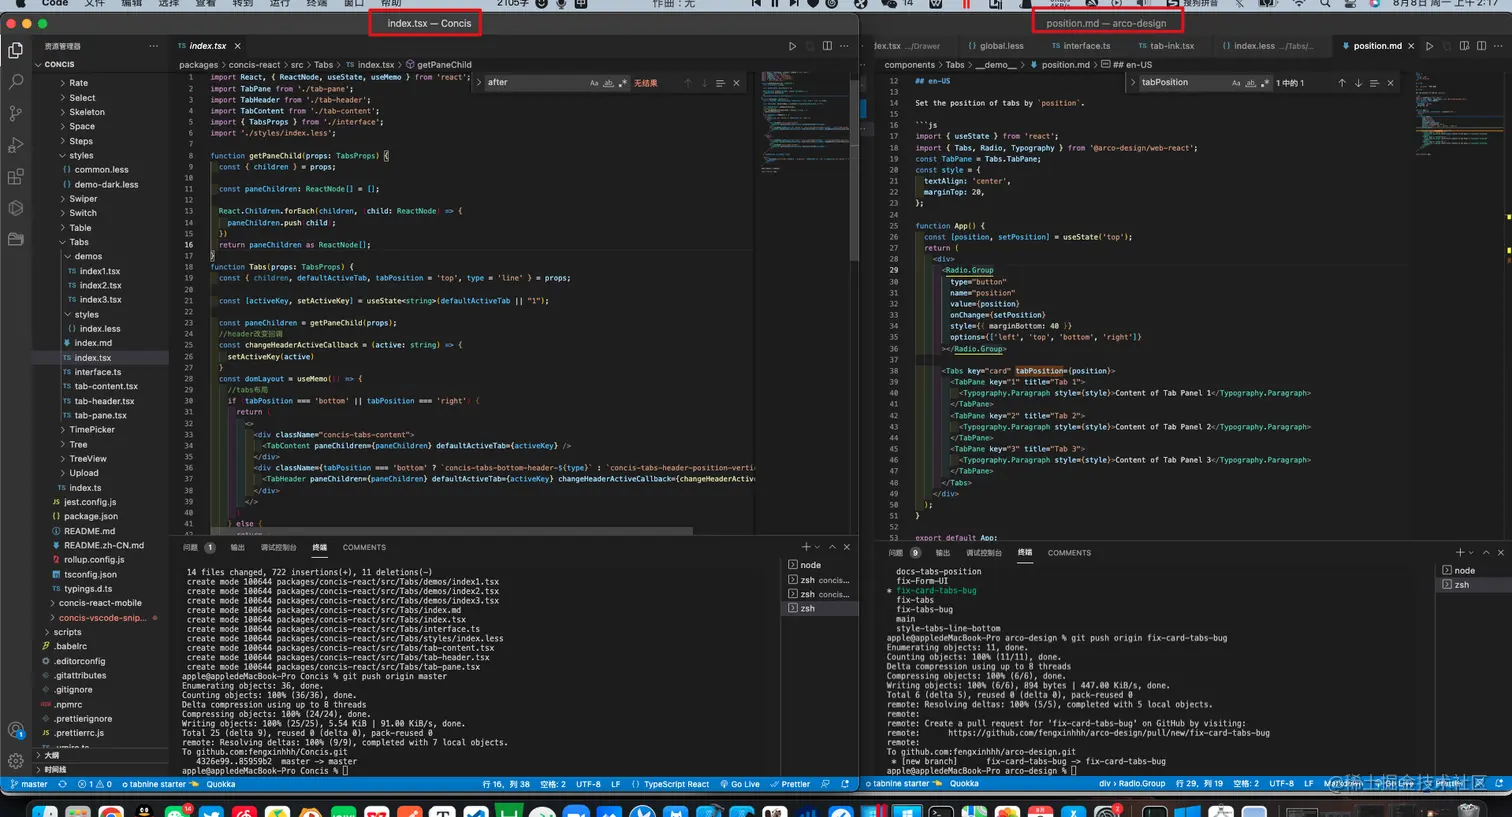Open the Source Control view
This screenshot has width=1512, height=817.
[x=16, y=113]
